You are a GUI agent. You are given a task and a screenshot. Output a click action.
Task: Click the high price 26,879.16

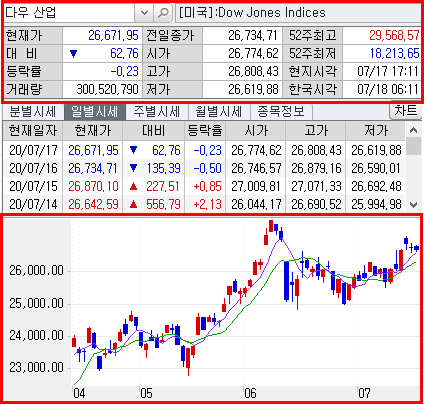tap(316, 168)
